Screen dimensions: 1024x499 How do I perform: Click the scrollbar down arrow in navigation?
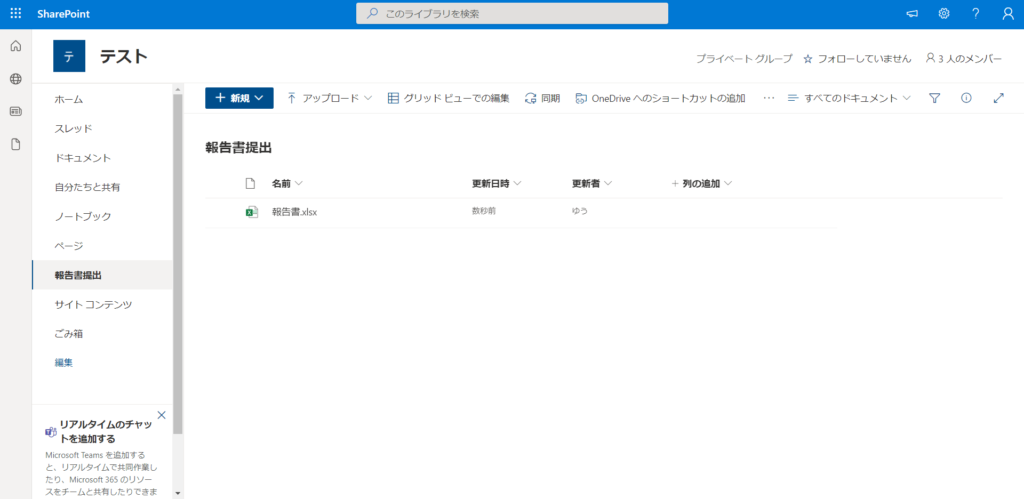[178, 493]
